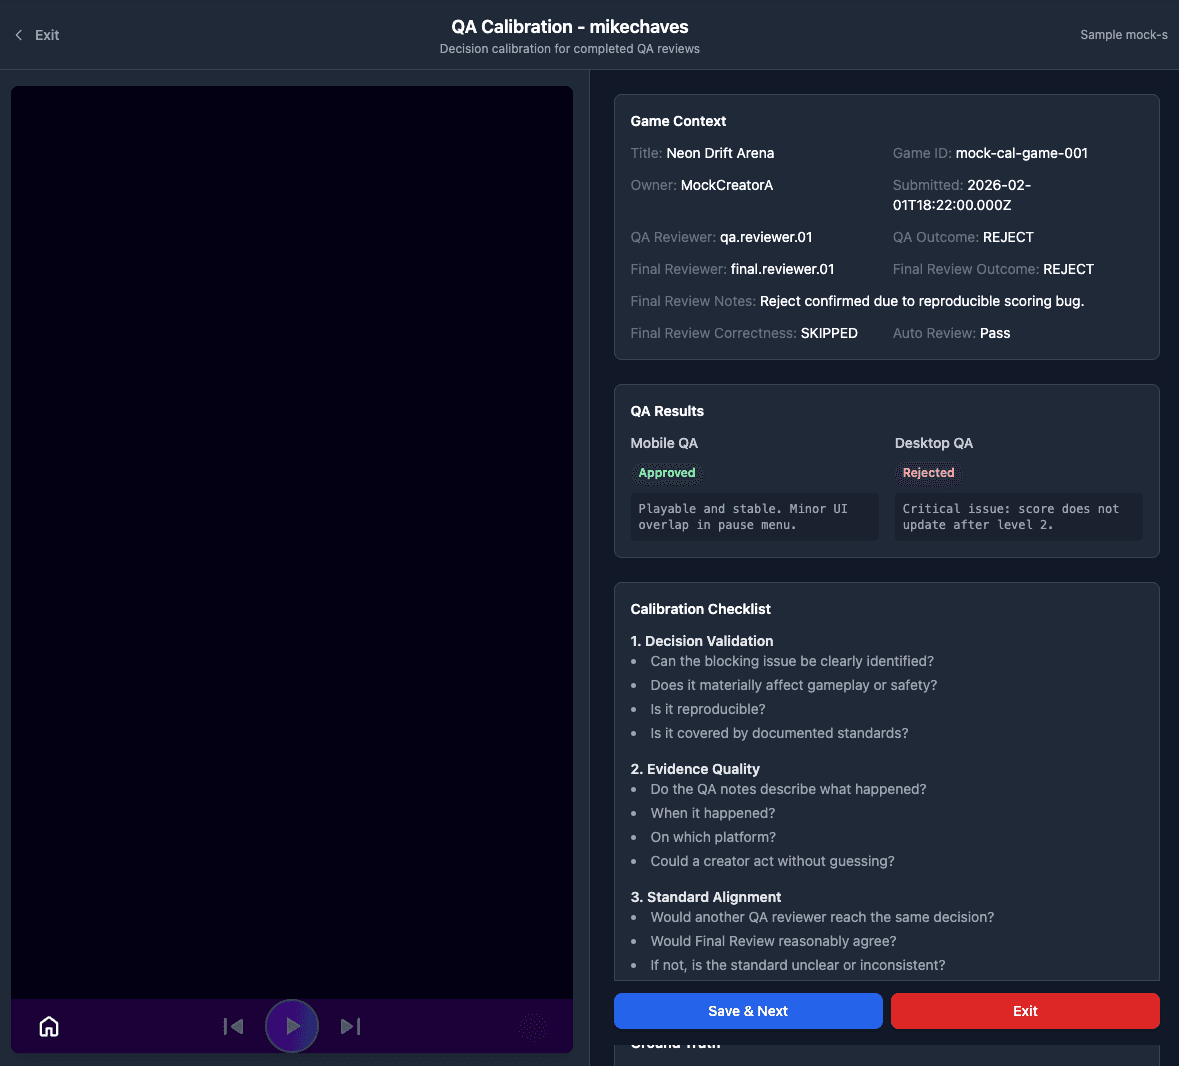Click the Final Review Notes text
This screenshot has height=1066, width=1179.
pyautogui.click(x=922, y=301)
